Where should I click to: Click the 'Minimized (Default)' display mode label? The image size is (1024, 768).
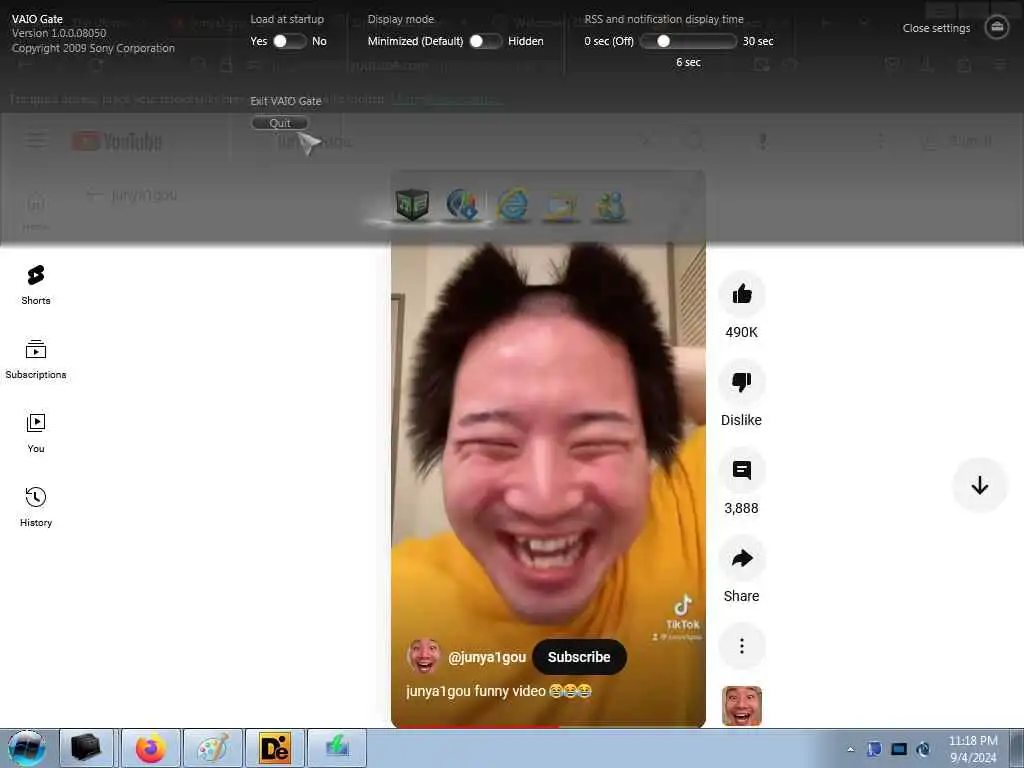tap(415, 41)
